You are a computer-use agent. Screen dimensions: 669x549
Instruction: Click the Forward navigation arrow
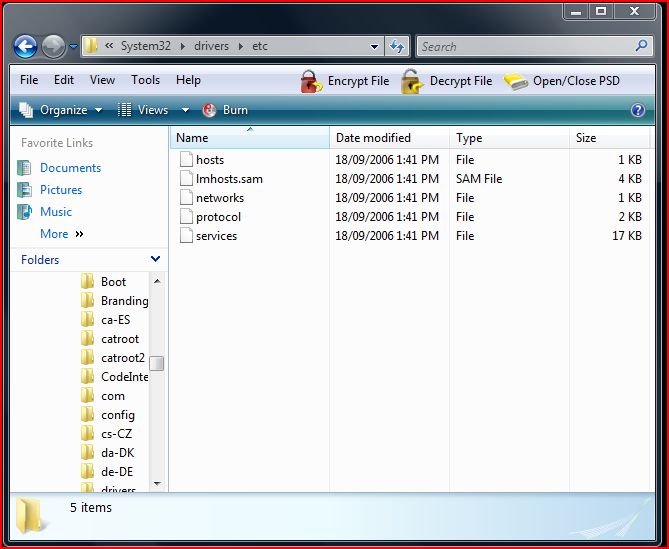(53, 46)
